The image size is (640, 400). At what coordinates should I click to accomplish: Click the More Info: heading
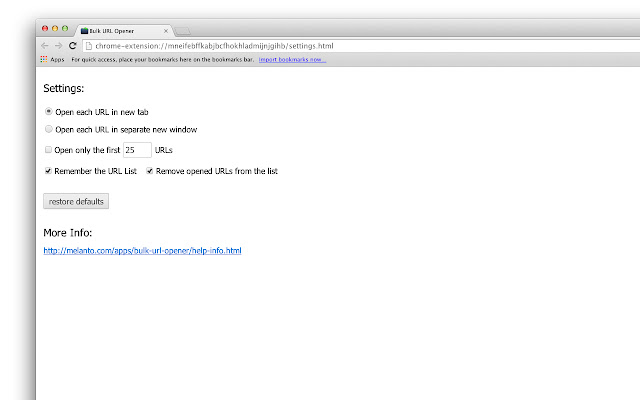(68, 233)
